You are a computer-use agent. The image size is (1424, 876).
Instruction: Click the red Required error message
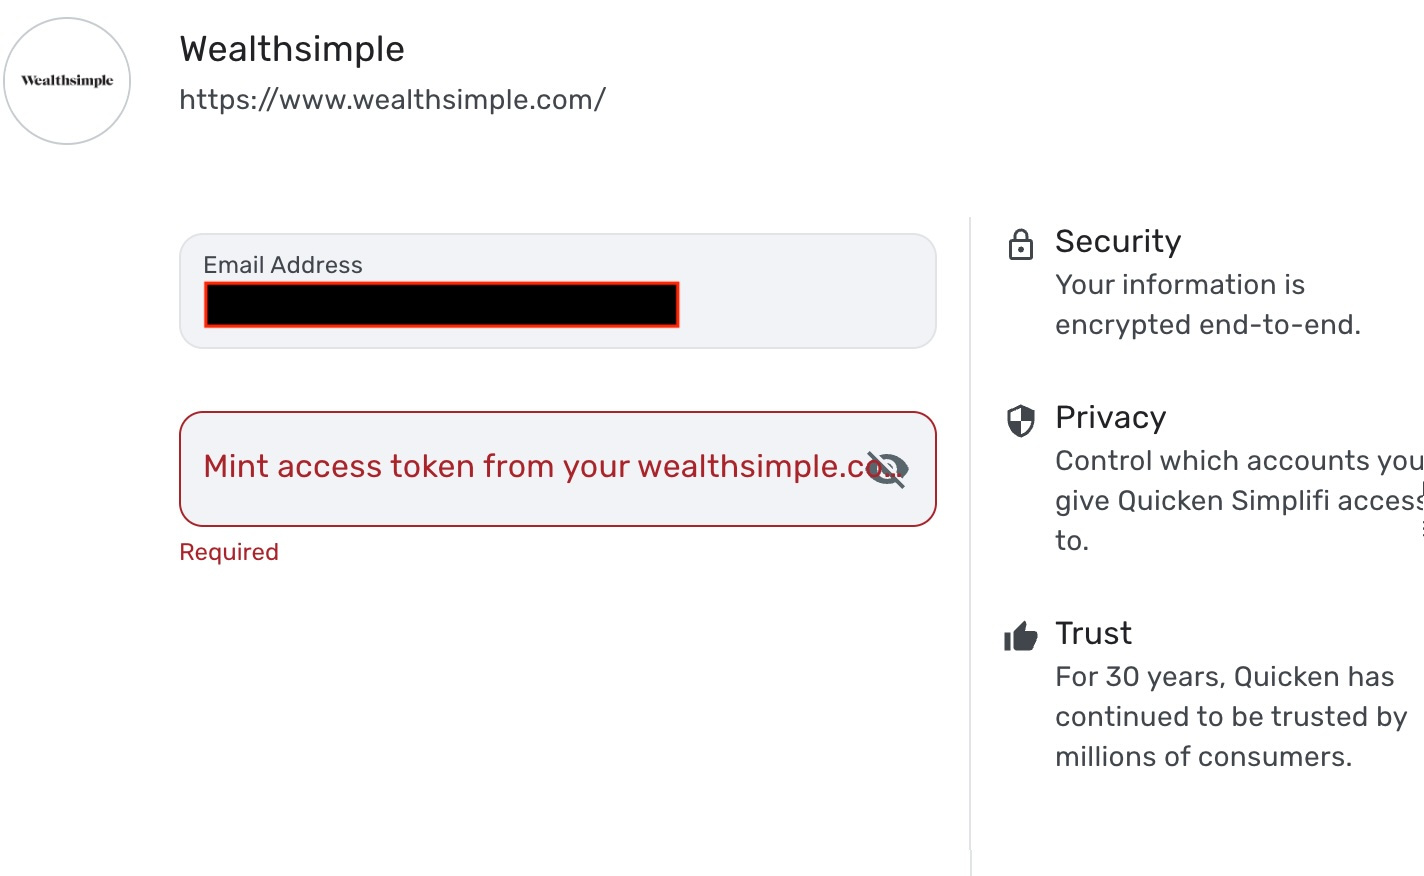(x=229, y=552)
